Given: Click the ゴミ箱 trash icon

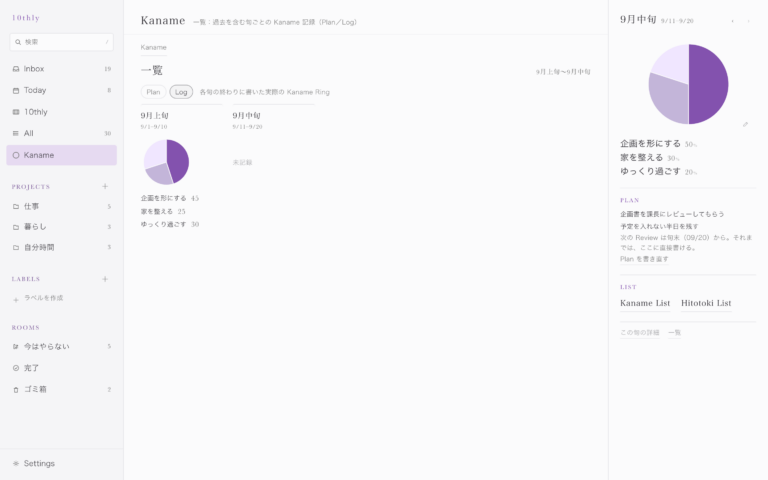Looking at the screenshot, I should (16, 390).
